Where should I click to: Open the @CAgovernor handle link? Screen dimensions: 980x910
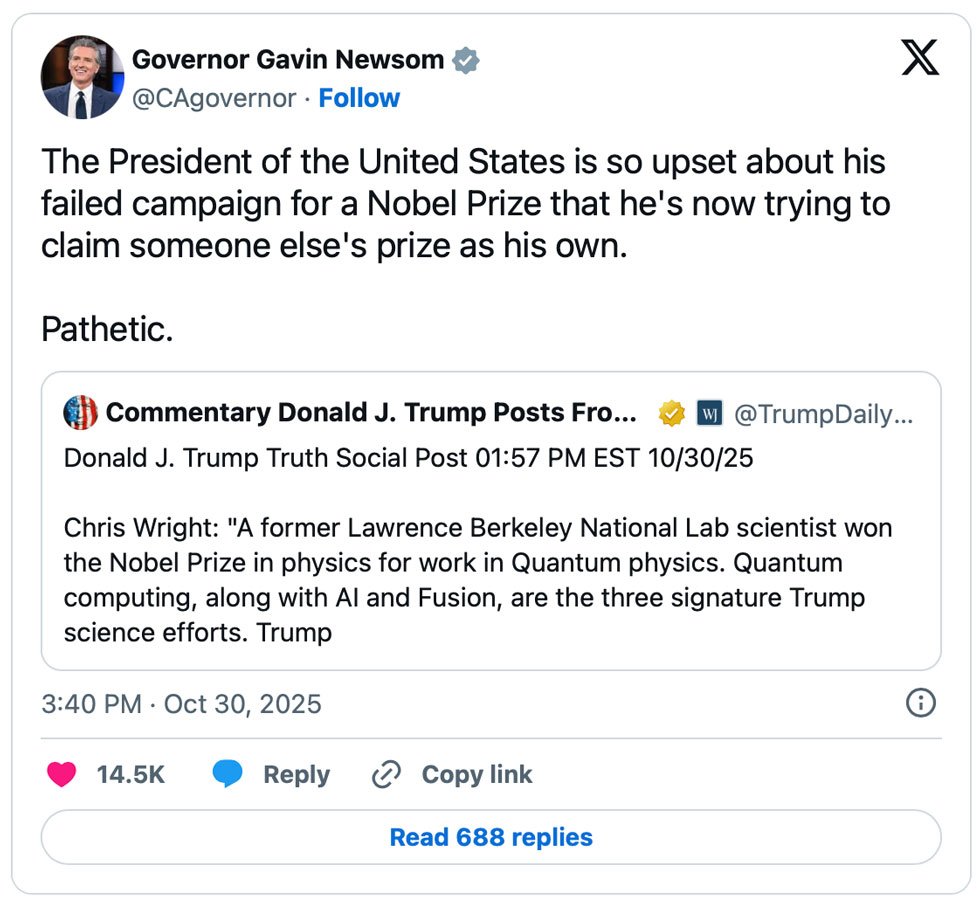[214, 98]
